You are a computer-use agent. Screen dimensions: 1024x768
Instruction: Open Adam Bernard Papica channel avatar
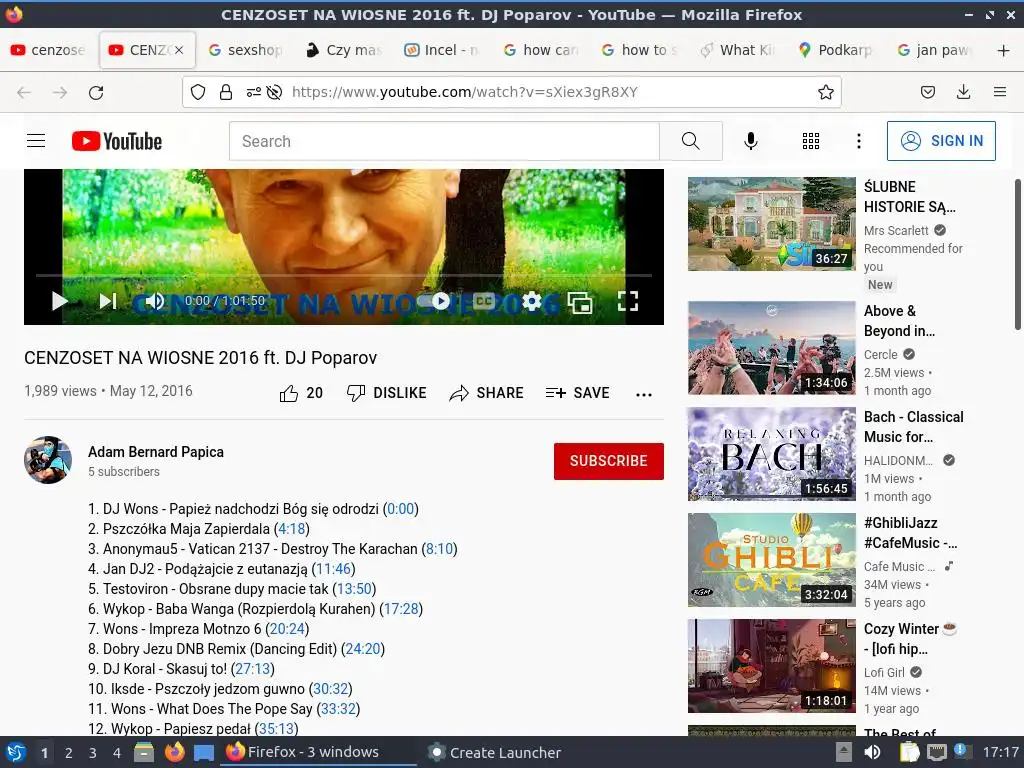point(48,460)
